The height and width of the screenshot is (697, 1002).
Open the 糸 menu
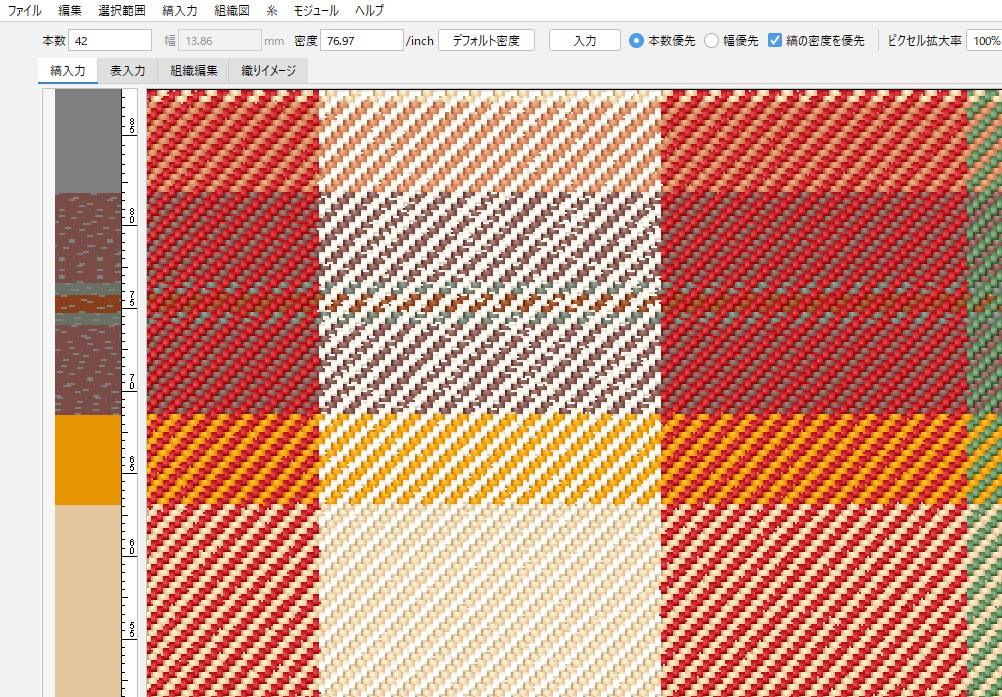pos(272,11)
